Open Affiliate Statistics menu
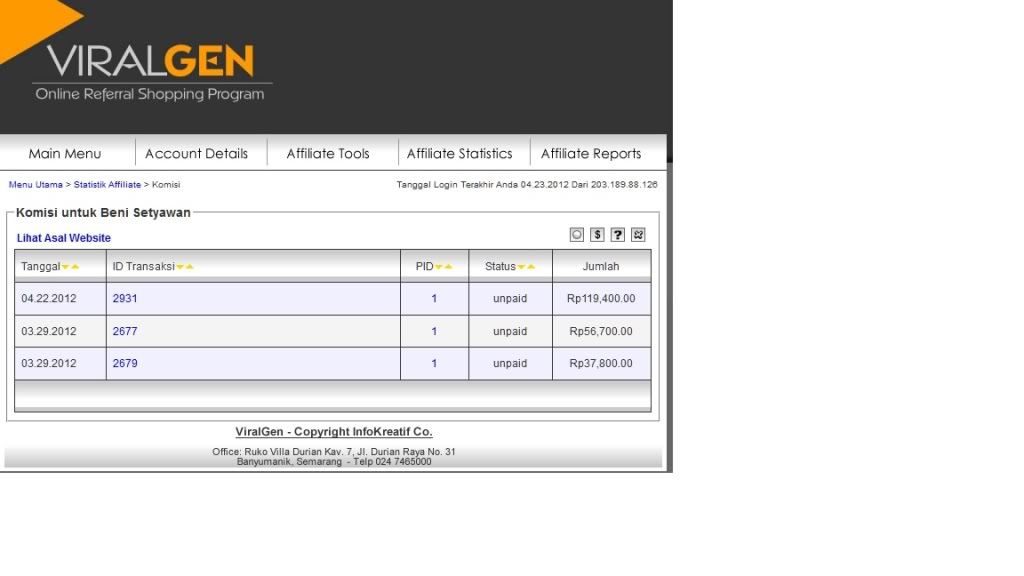Viewport: 1024px width, 576px height. pos(460,153)
